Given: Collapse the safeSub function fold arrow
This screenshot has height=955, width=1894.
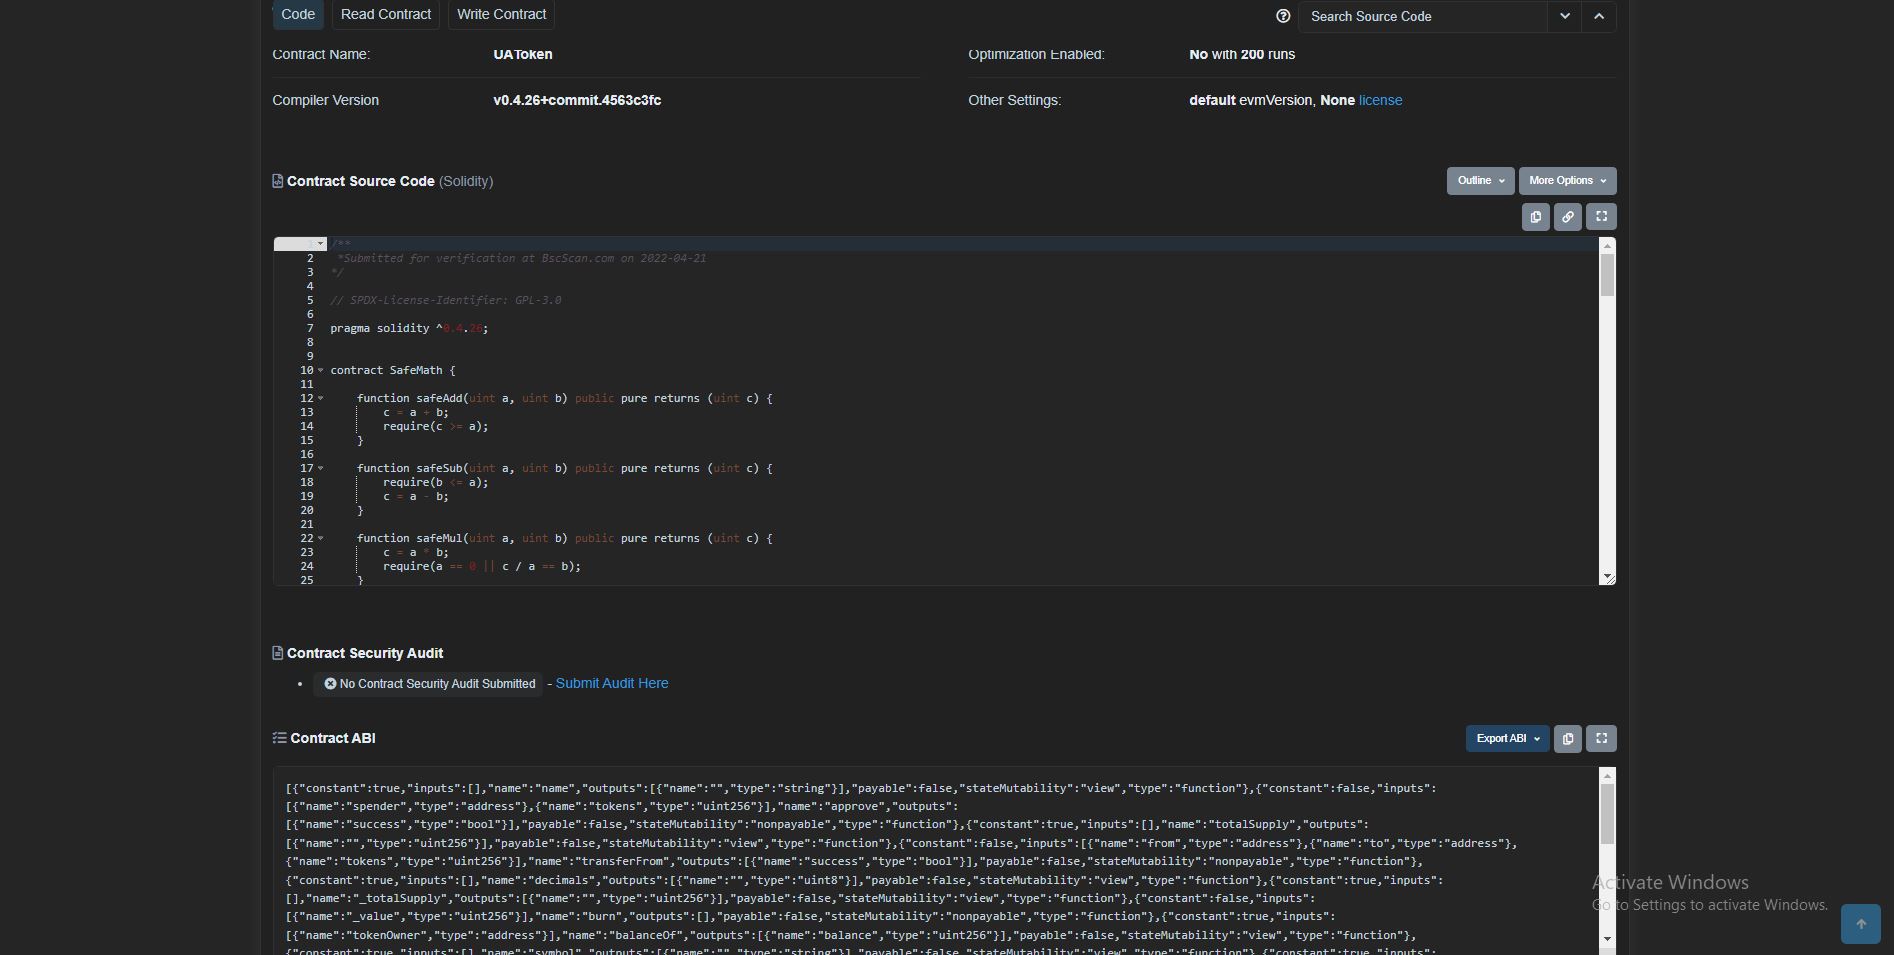Looking at the screenshot, I should 320,468.
